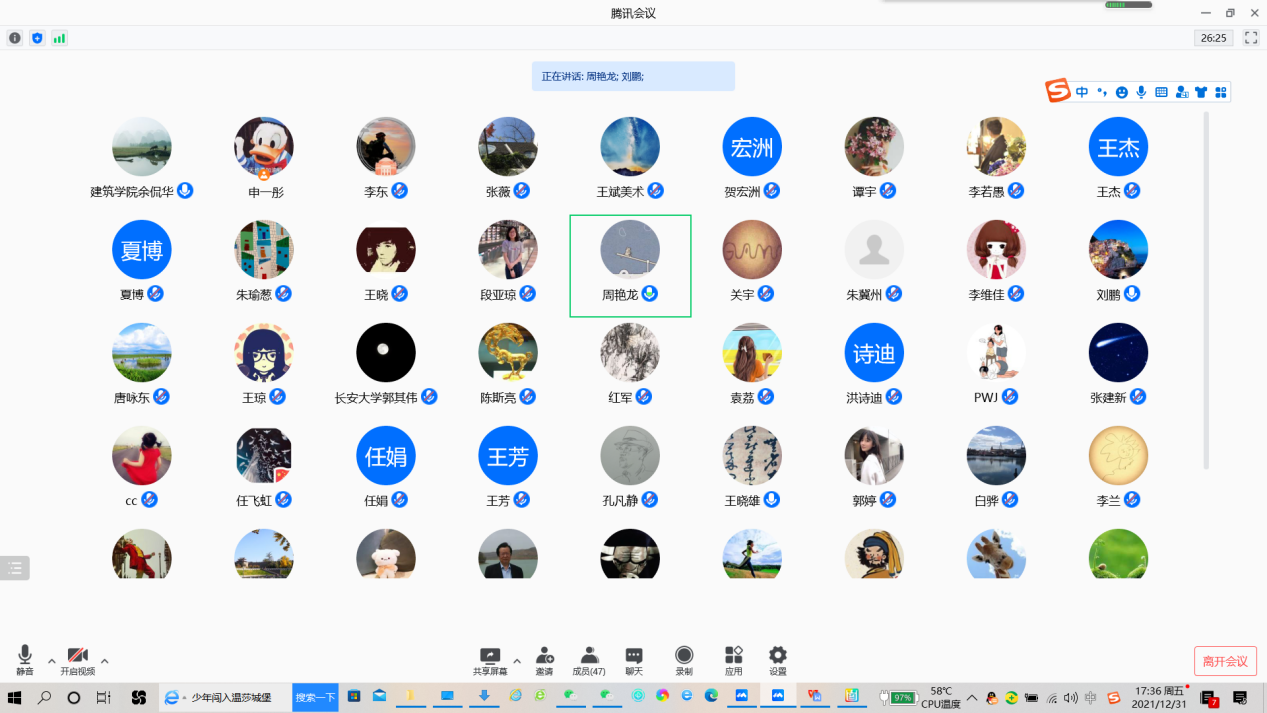Open the 邀请 invite icon
Image resolution: width=1267 pixels, height=713 pixels.
click(544, 659)
